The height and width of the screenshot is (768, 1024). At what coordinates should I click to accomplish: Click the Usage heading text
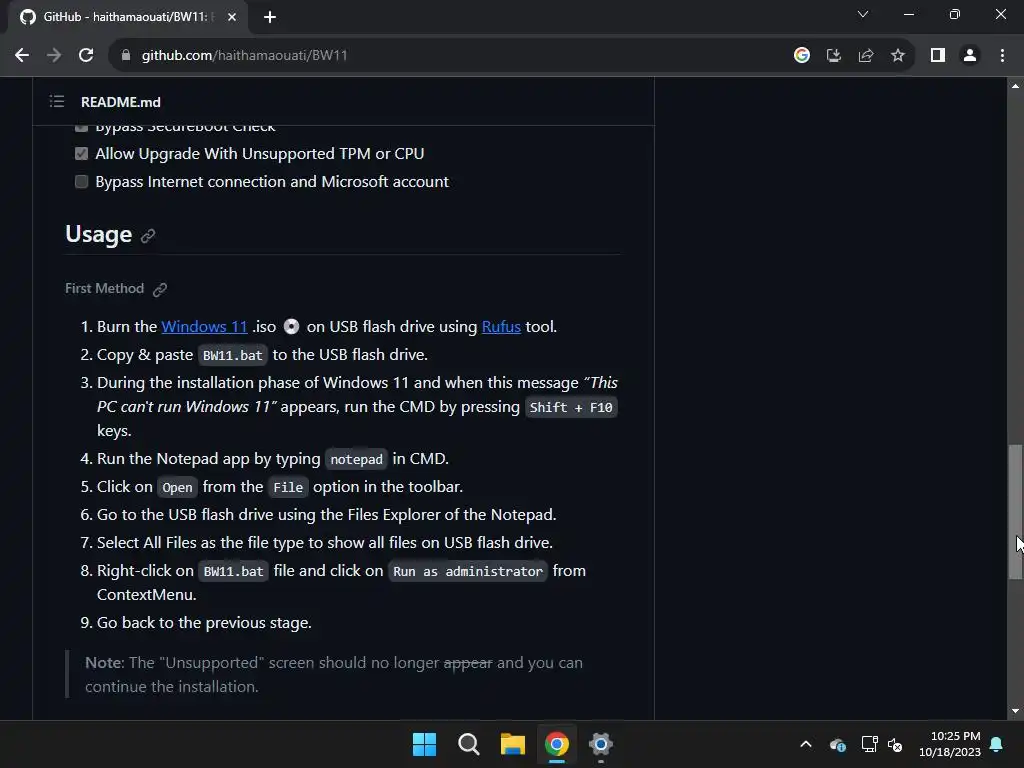tap(99, 234)
